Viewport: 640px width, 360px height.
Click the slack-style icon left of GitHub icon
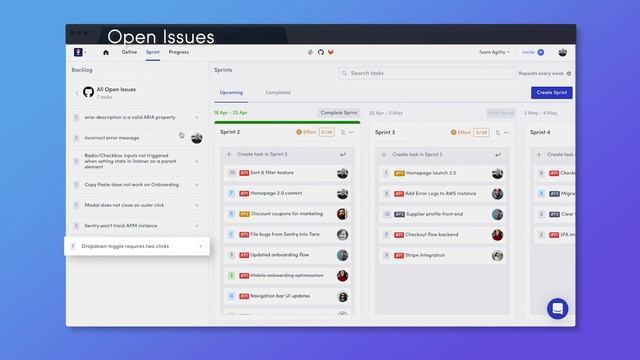coord(311,52)
